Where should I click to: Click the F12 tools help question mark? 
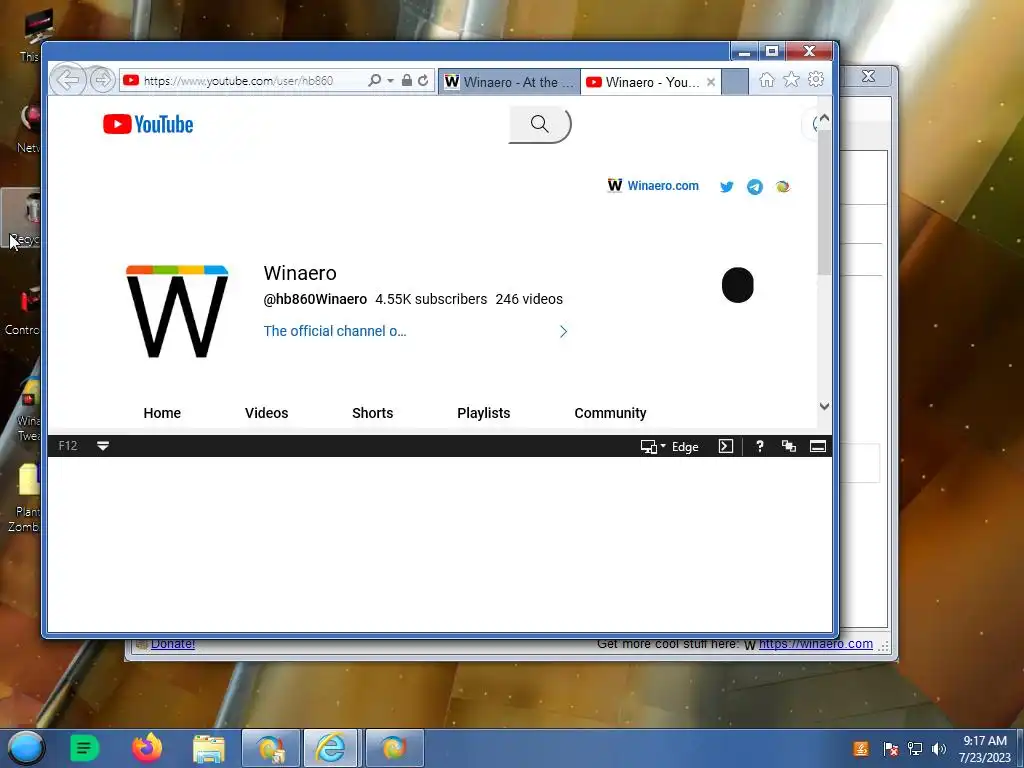click(x=760, y=446)
